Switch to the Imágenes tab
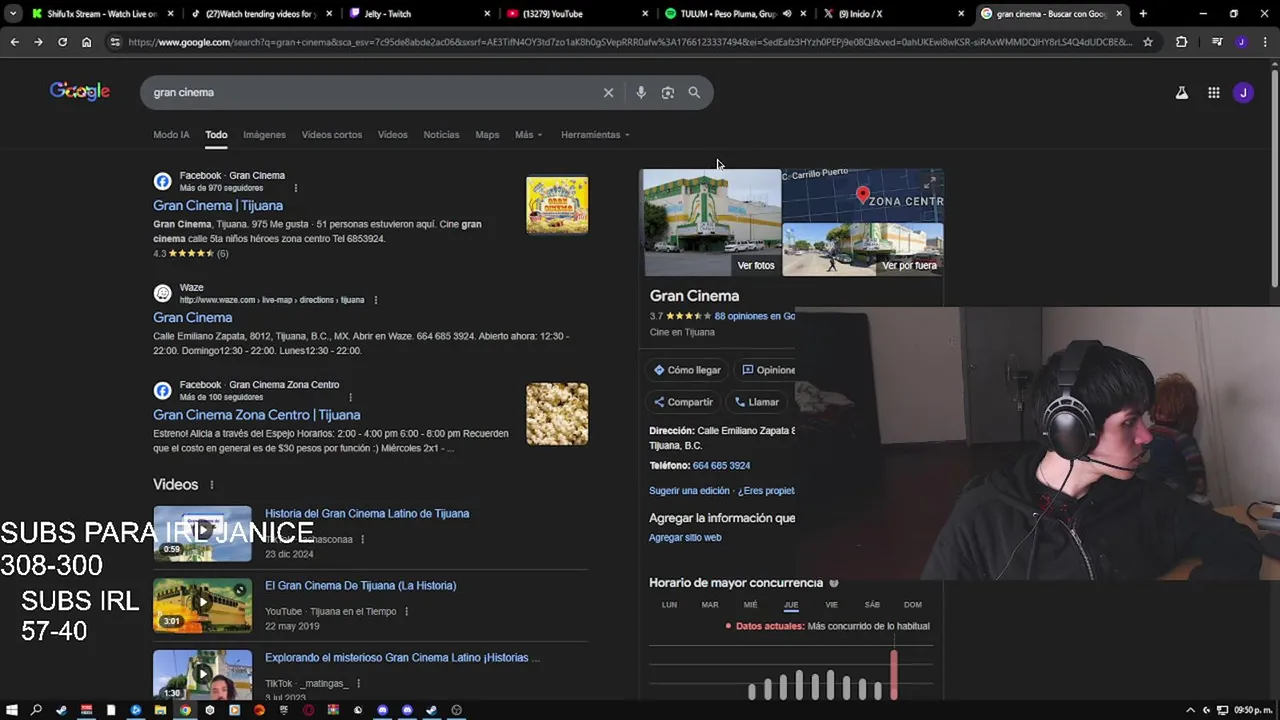1280x720 pixels. click(x=264, y=134)
